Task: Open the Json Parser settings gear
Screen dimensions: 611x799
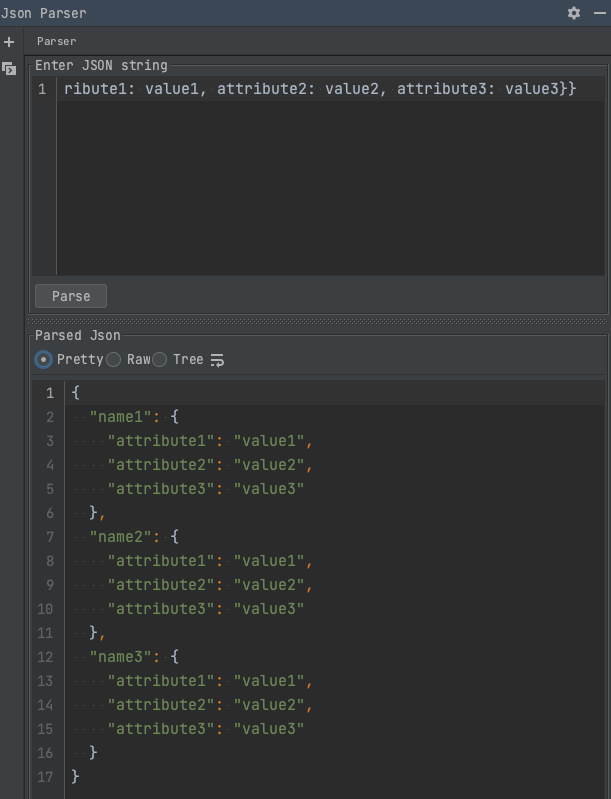Action: click(x=574, y=13)
